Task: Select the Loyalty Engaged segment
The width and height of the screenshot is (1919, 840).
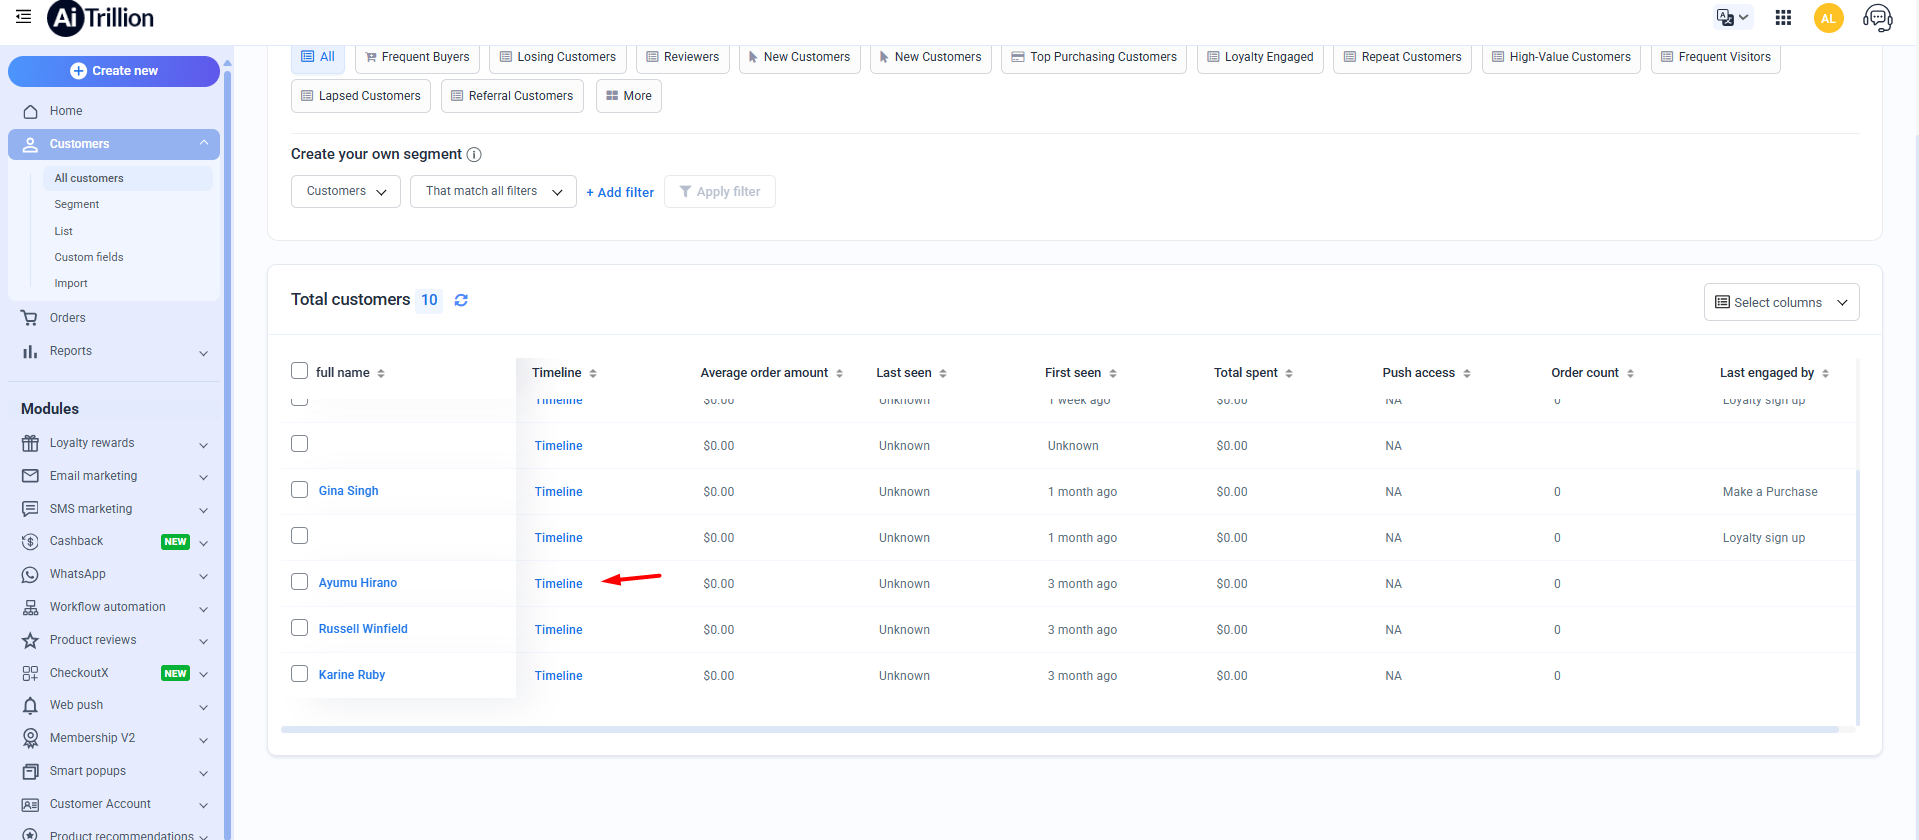Action: pyautogui.click(x=1260, y=57)
